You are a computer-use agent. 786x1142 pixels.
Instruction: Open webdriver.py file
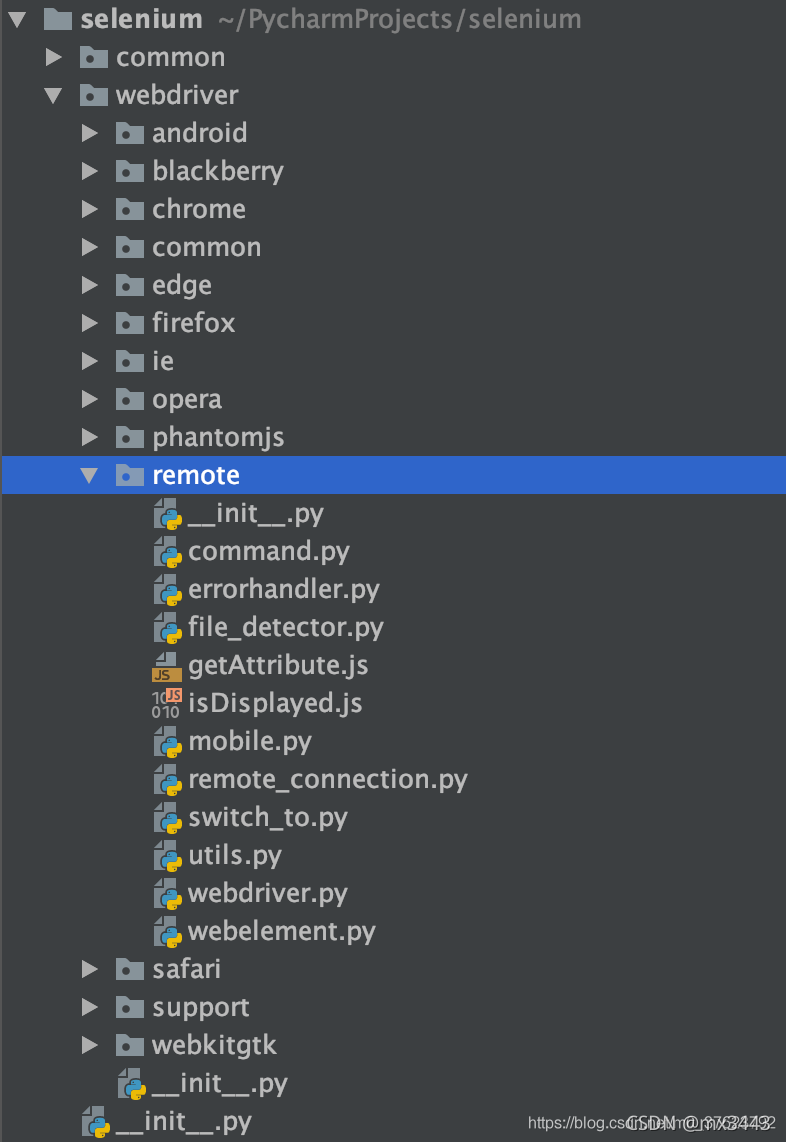268,894
